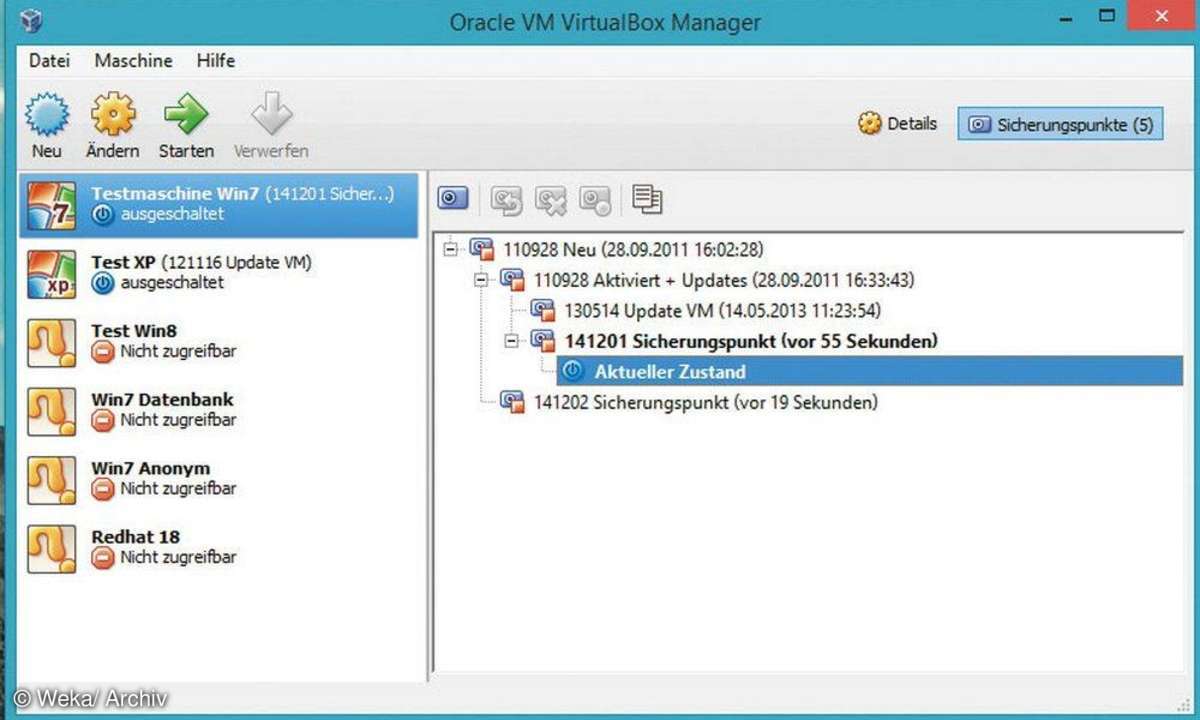Click the Win7 Datenbank machine icon
The height and width of the screenshot is (720, 1200).
(x=52, y=411)
